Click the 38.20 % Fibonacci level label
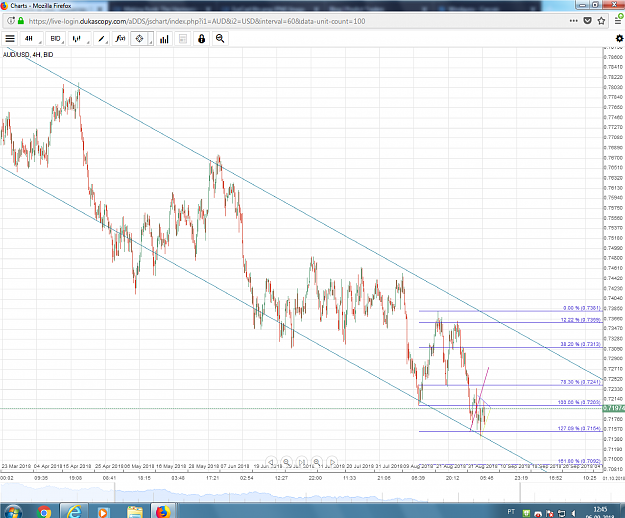The height and width of the screenshot is (518, 625). pos(580,344)
